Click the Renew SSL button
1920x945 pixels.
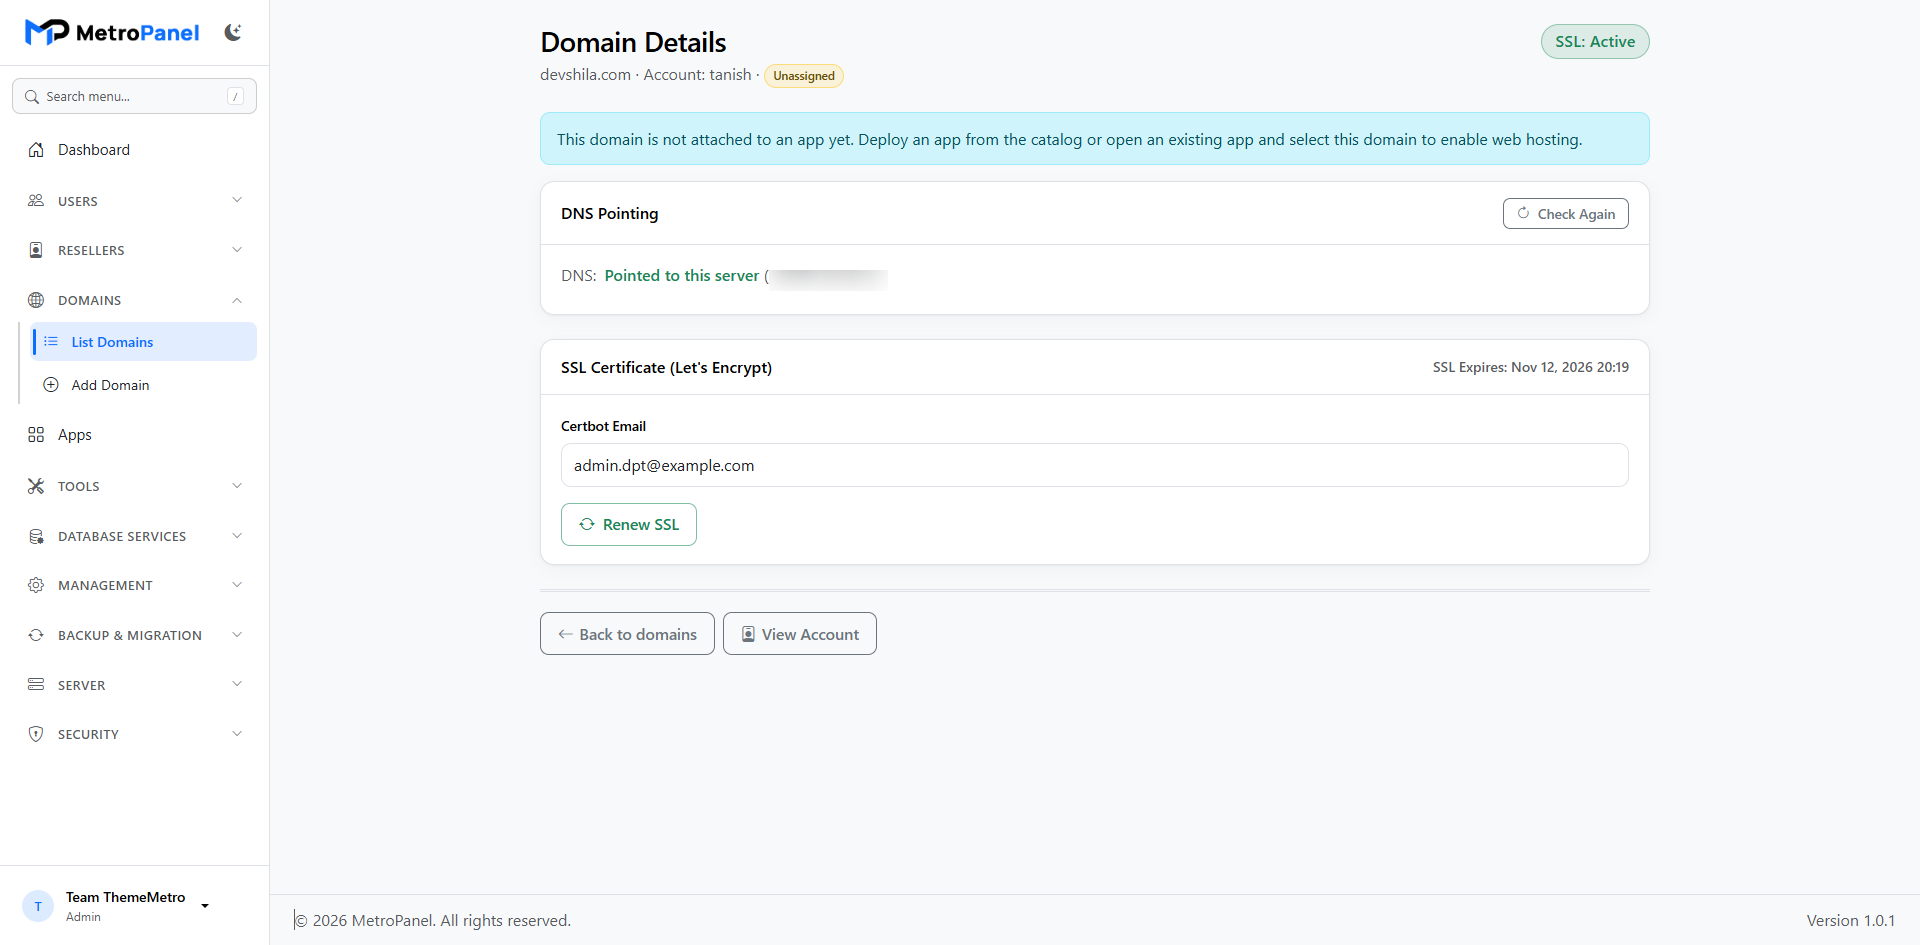[x=629, y=524]
